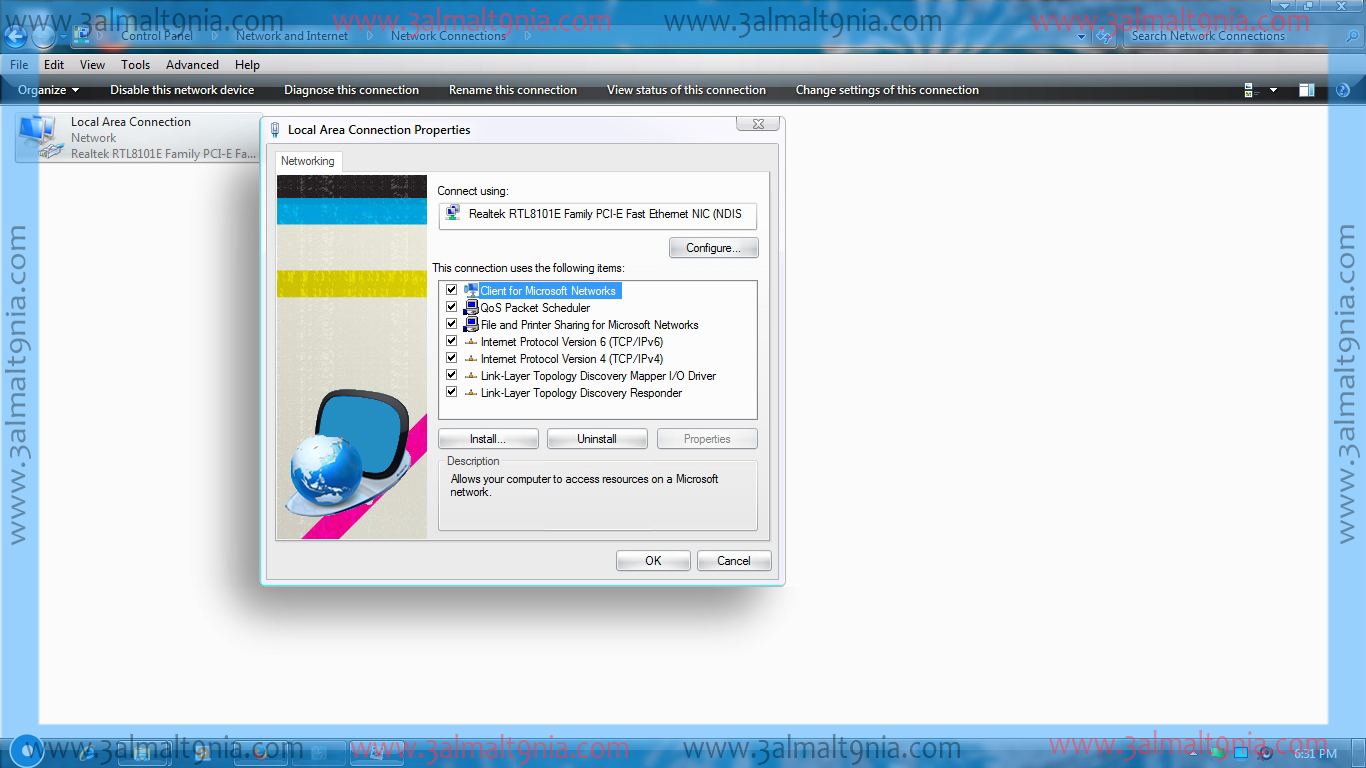Click the Explorer back arrow button

pyautogui.click(x=15, y=36)
